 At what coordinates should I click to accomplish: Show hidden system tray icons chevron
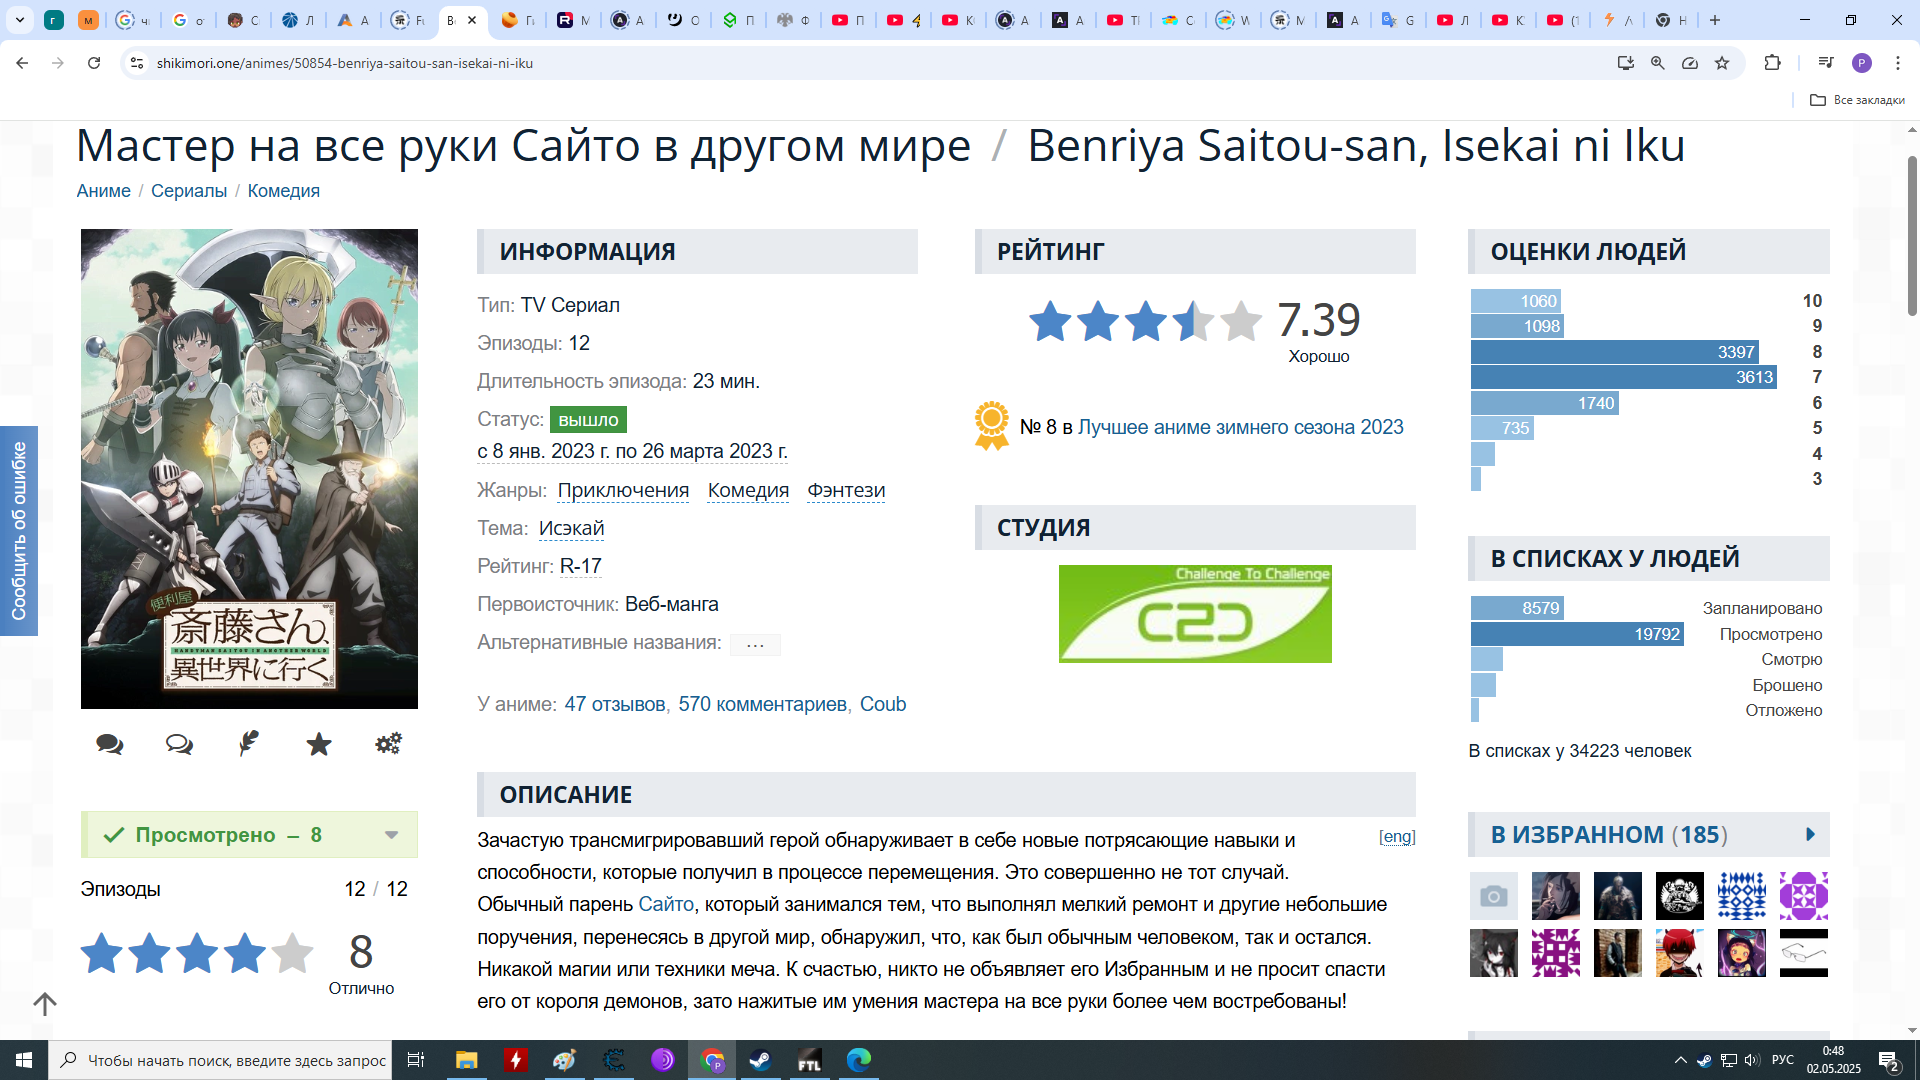tap(1680, 1060)
